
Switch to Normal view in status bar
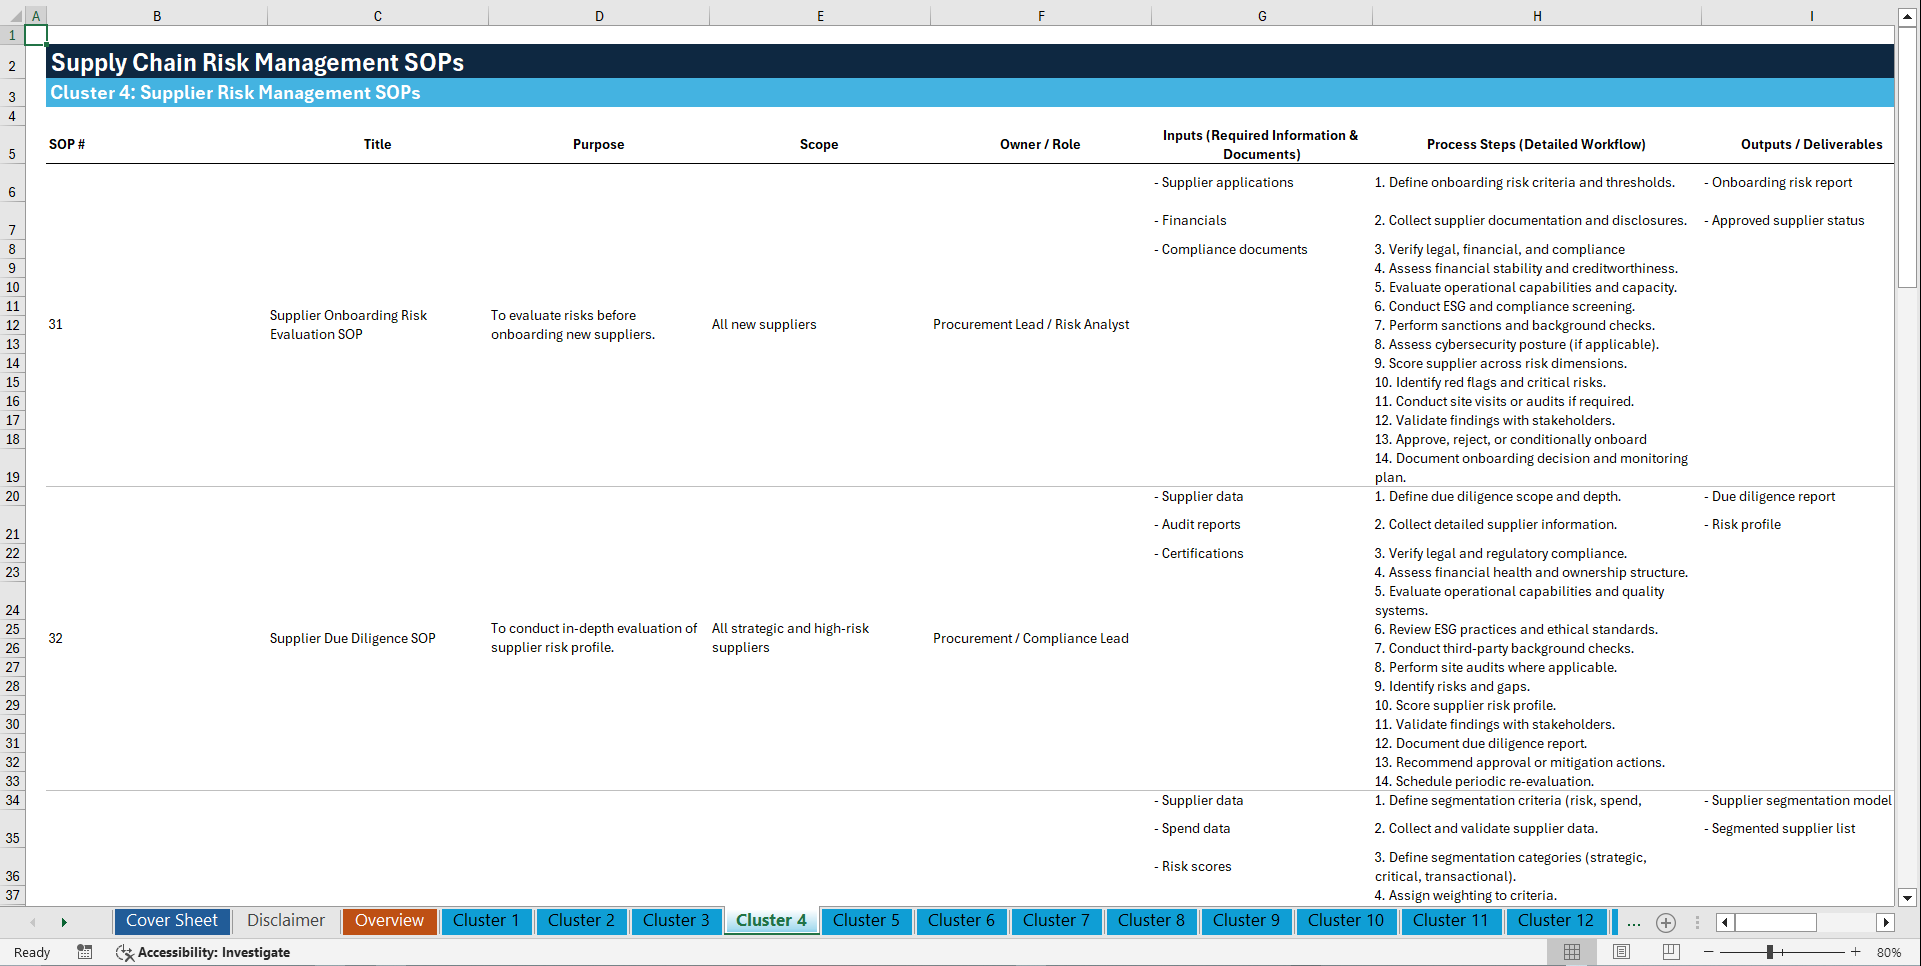coord(1571,952)
